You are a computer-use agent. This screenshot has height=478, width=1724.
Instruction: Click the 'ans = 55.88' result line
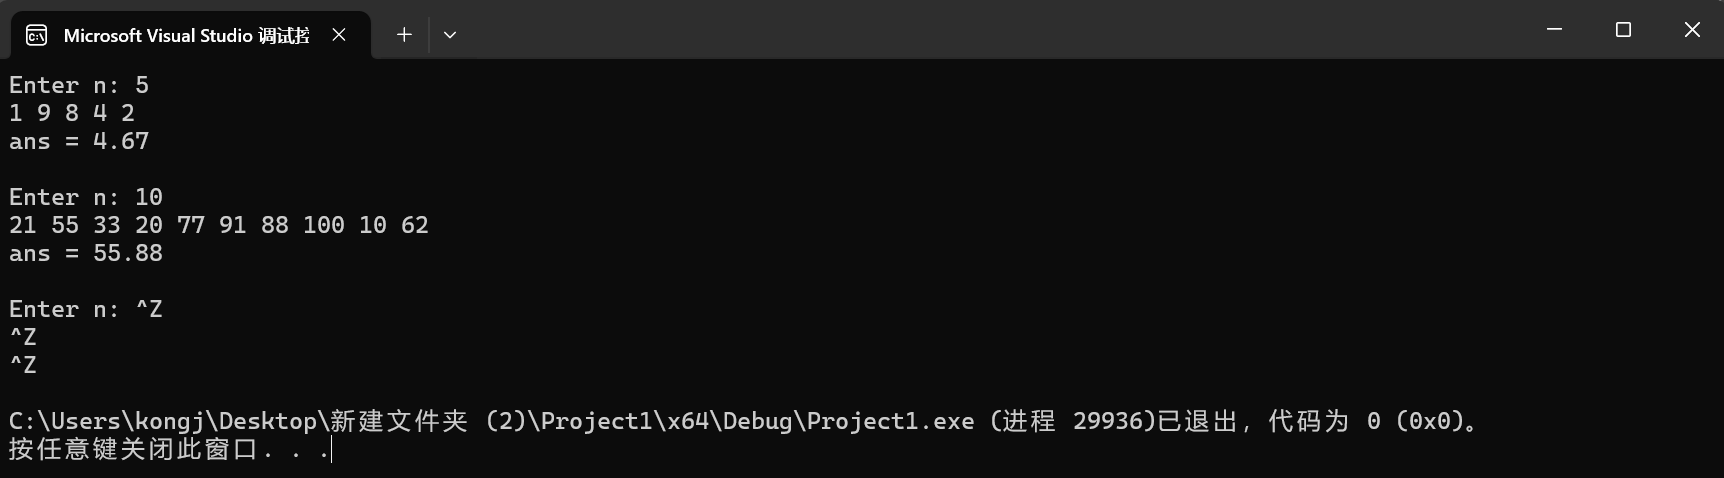[x=86, y=253]
